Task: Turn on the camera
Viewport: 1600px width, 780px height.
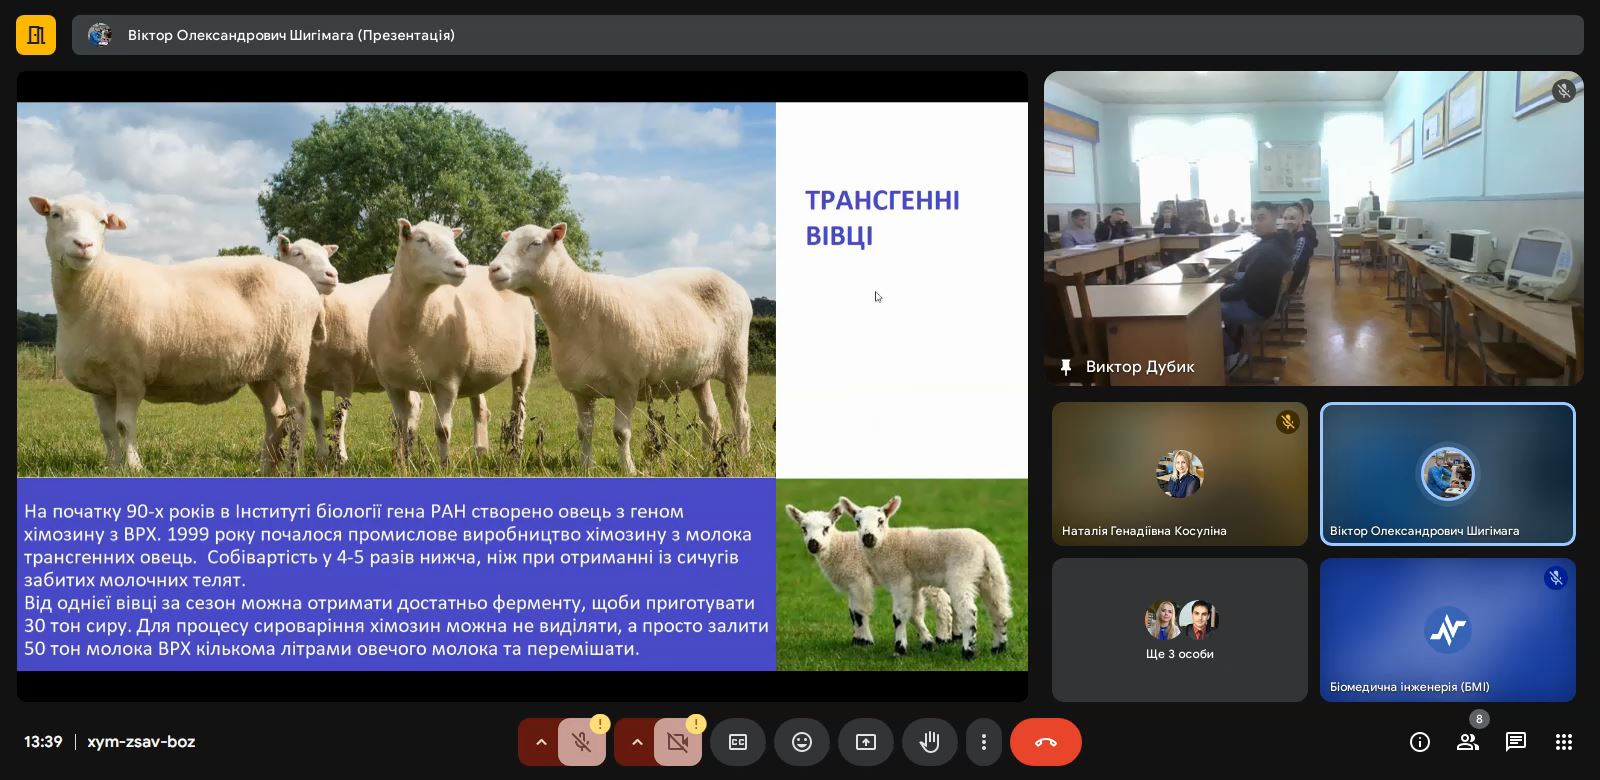Action: [678, 742]
